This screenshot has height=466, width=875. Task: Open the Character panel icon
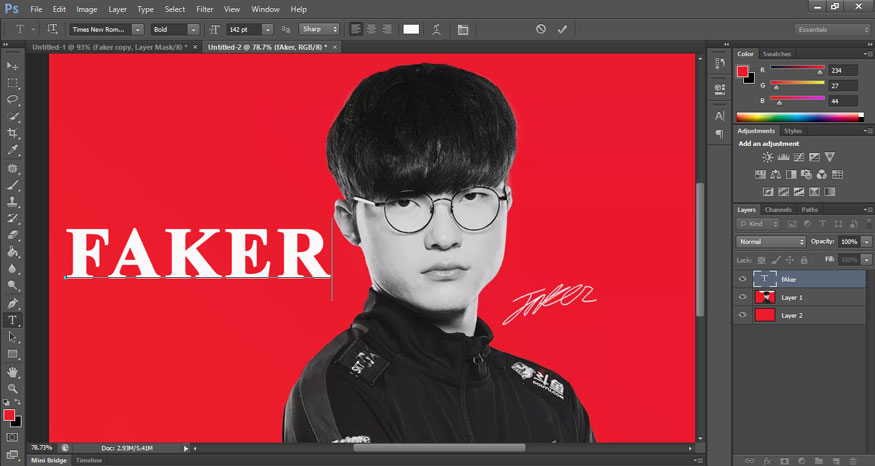coord(720,116)
